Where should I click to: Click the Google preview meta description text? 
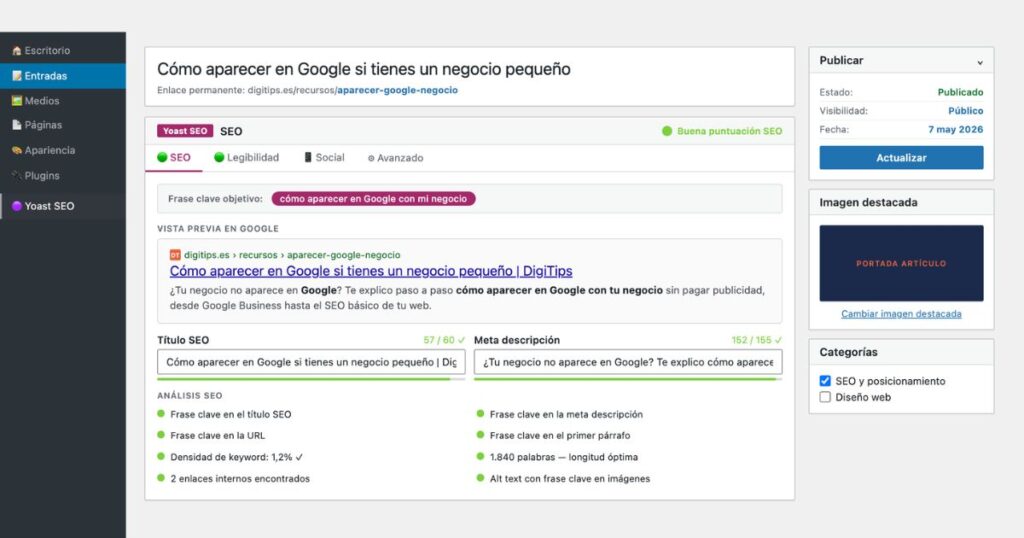point(467,298)
